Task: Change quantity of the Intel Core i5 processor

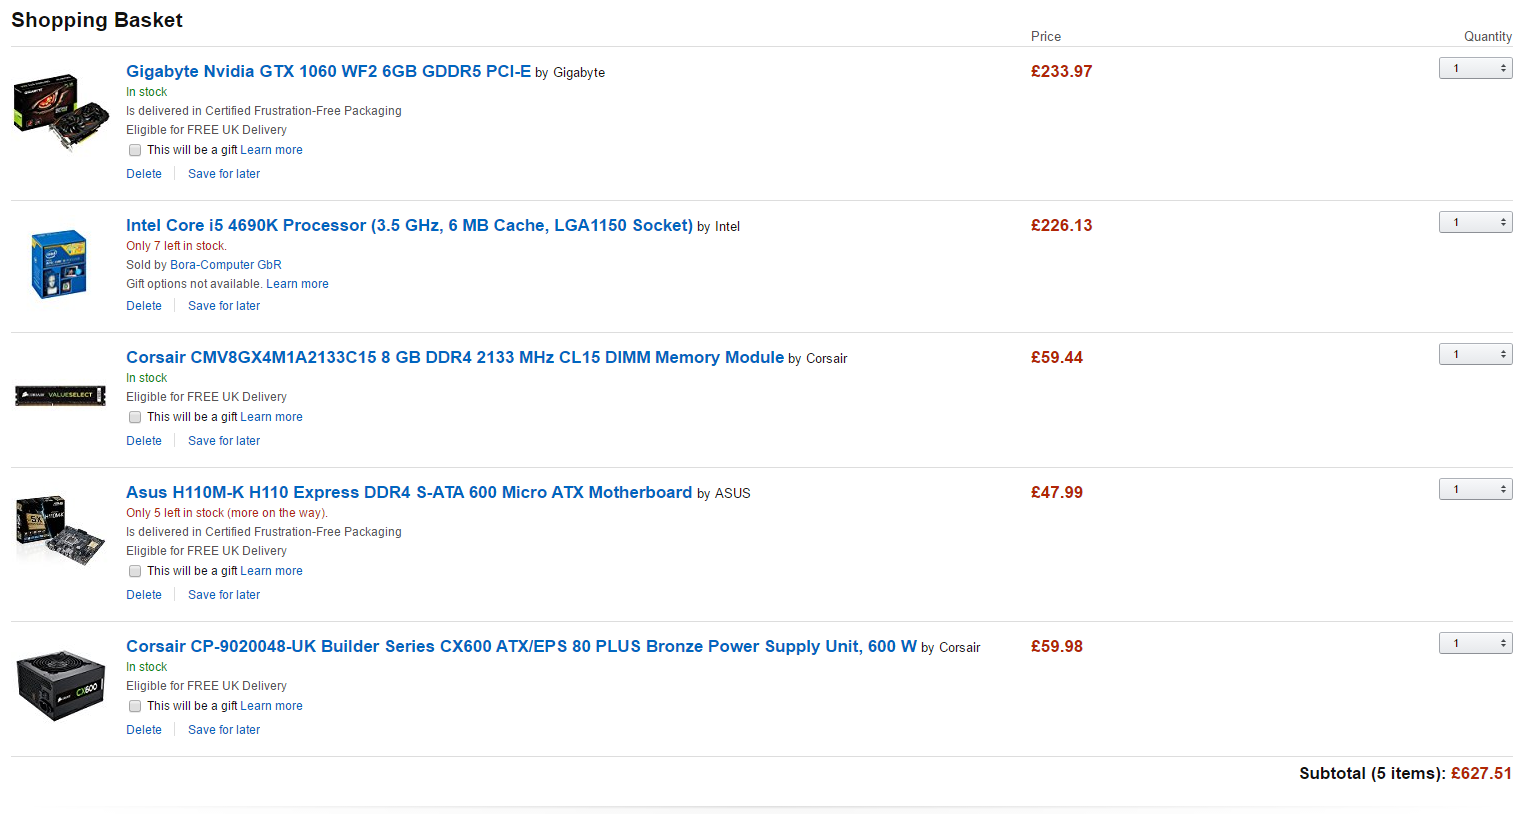Action: click(1475, 222)
